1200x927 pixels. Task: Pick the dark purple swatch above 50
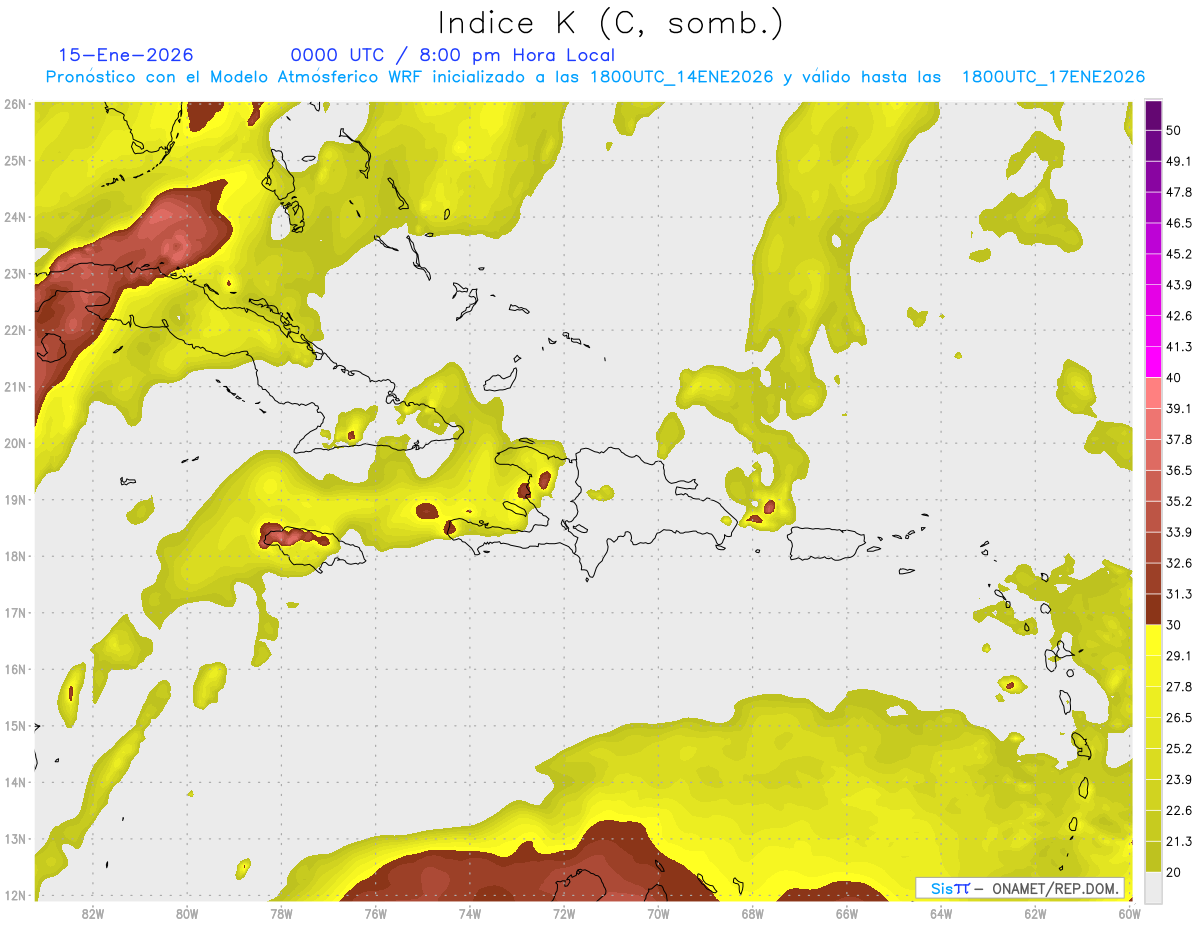[1153, 115]
